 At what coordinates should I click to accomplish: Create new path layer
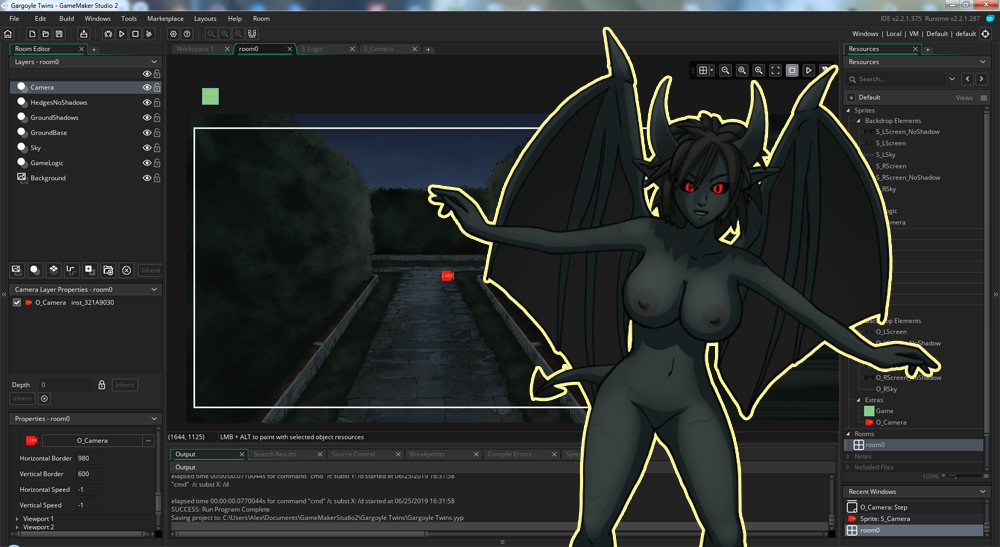point(71,270)
